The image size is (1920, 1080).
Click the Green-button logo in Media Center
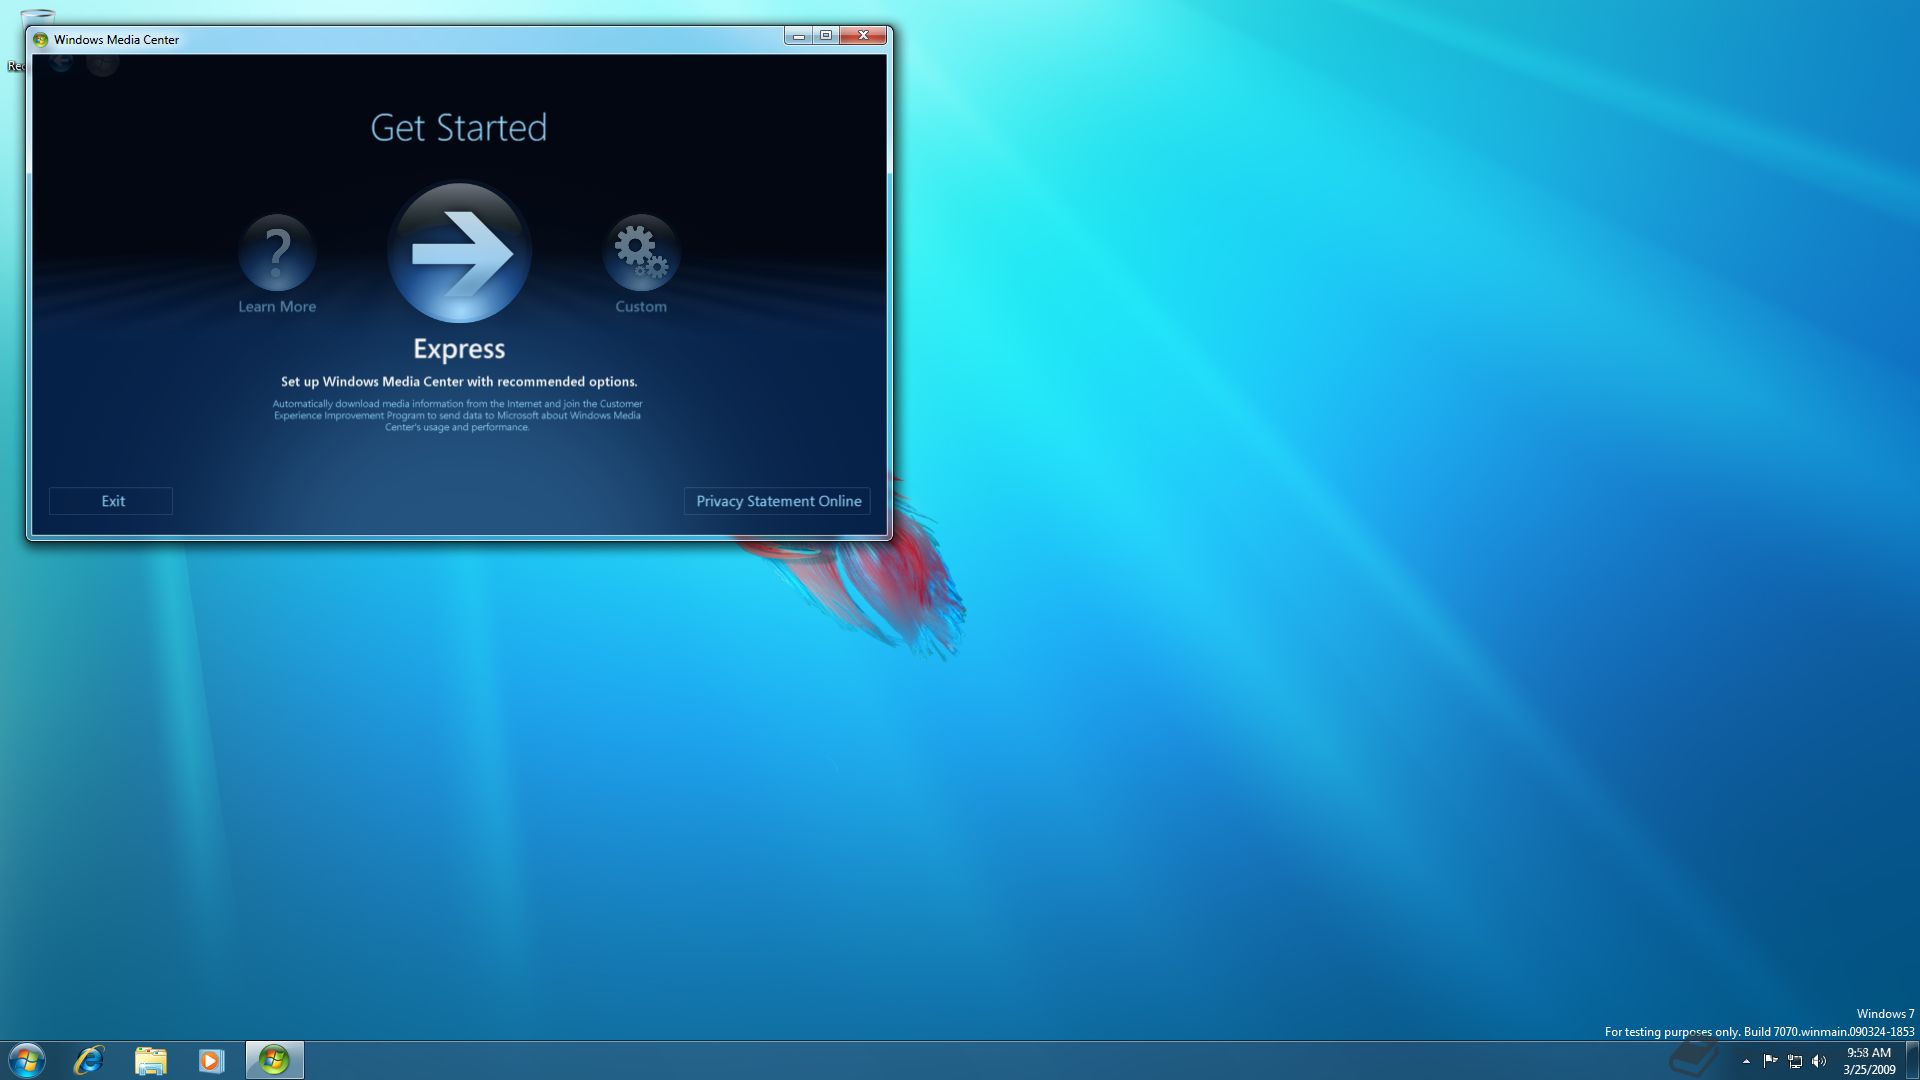(x=102, y=63)
